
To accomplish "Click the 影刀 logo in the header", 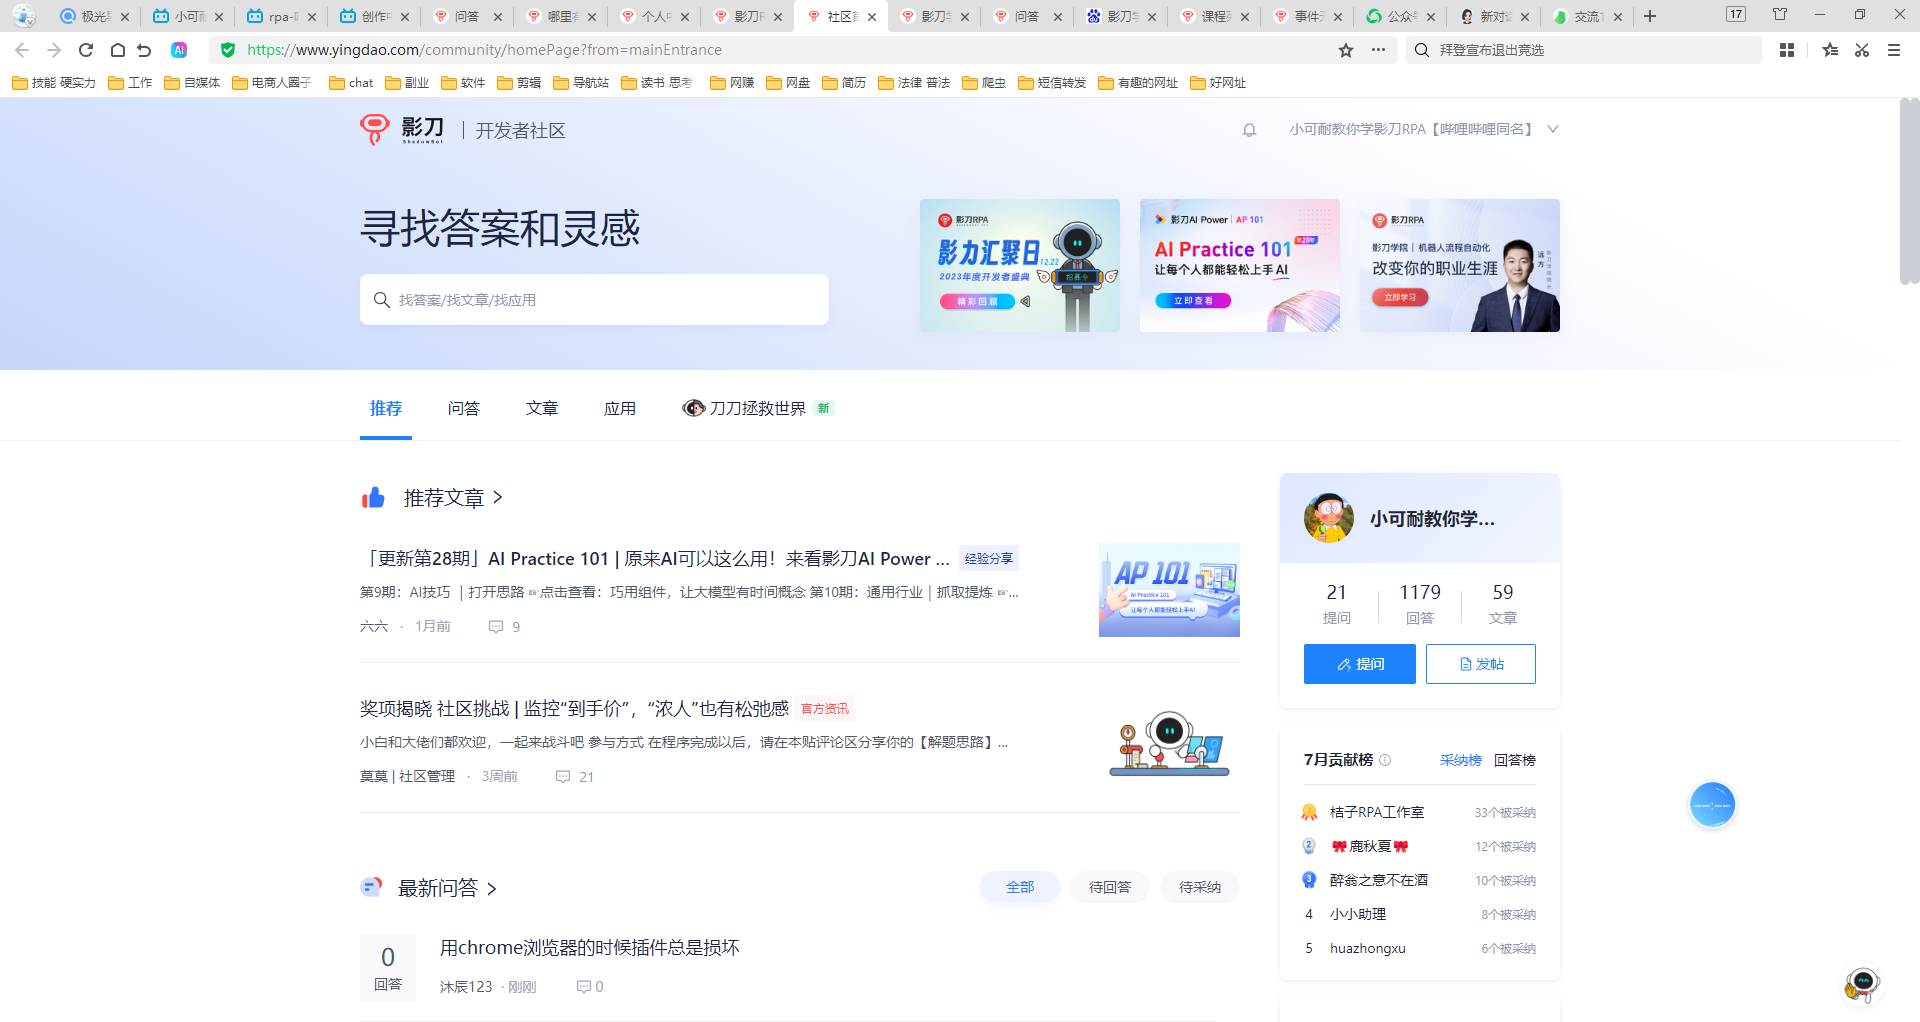I will 403,129.
